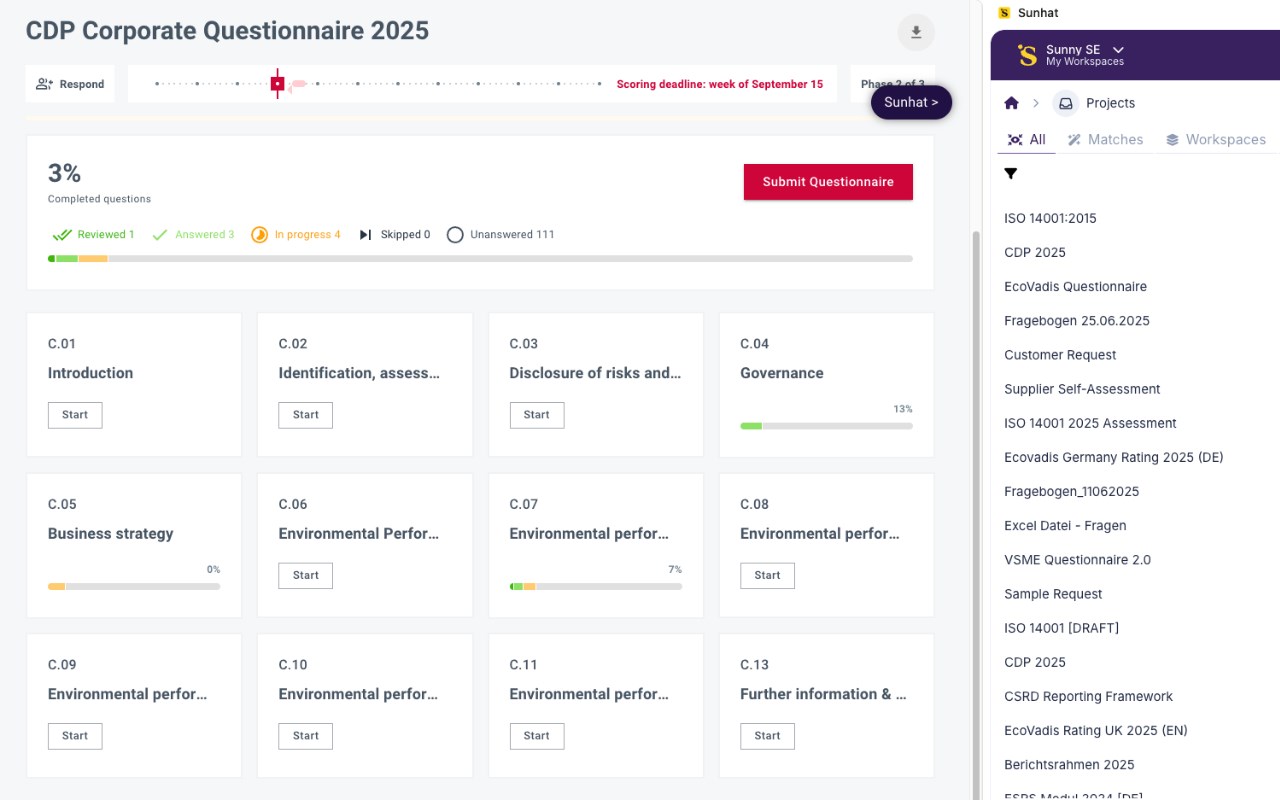Toggle the Reviewed double-check filter
Image resolution: width=1280 pixels, height=800 pixels.
62,235
